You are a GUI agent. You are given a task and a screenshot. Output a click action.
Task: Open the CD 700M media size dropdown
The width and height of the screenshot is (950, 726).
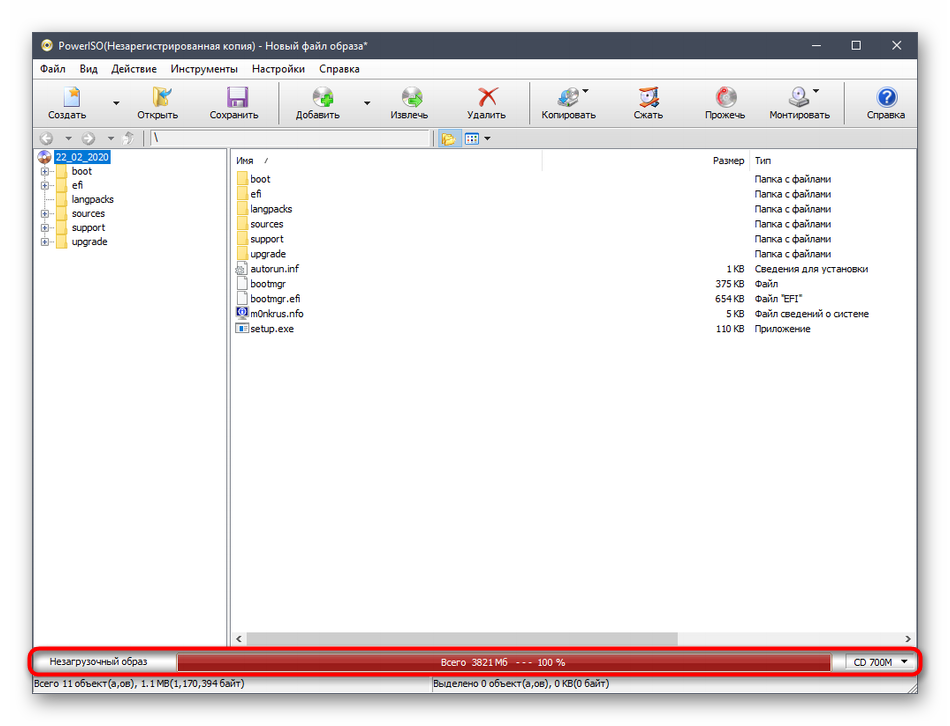pos(880,662)
